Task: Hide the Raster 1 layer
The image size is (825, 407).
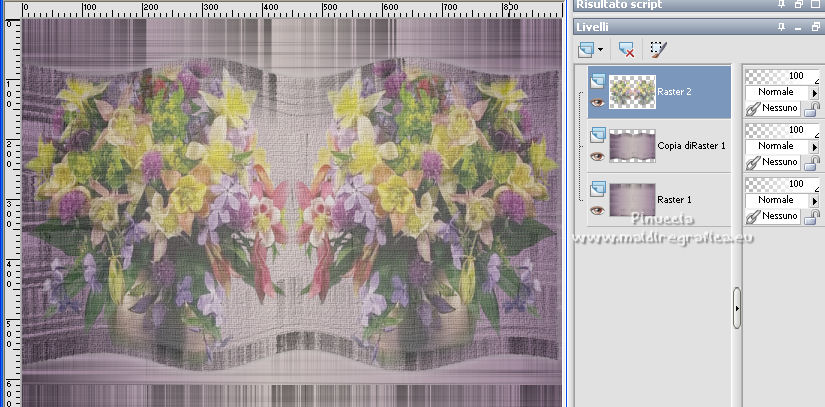Action: (x=597, y=210)
